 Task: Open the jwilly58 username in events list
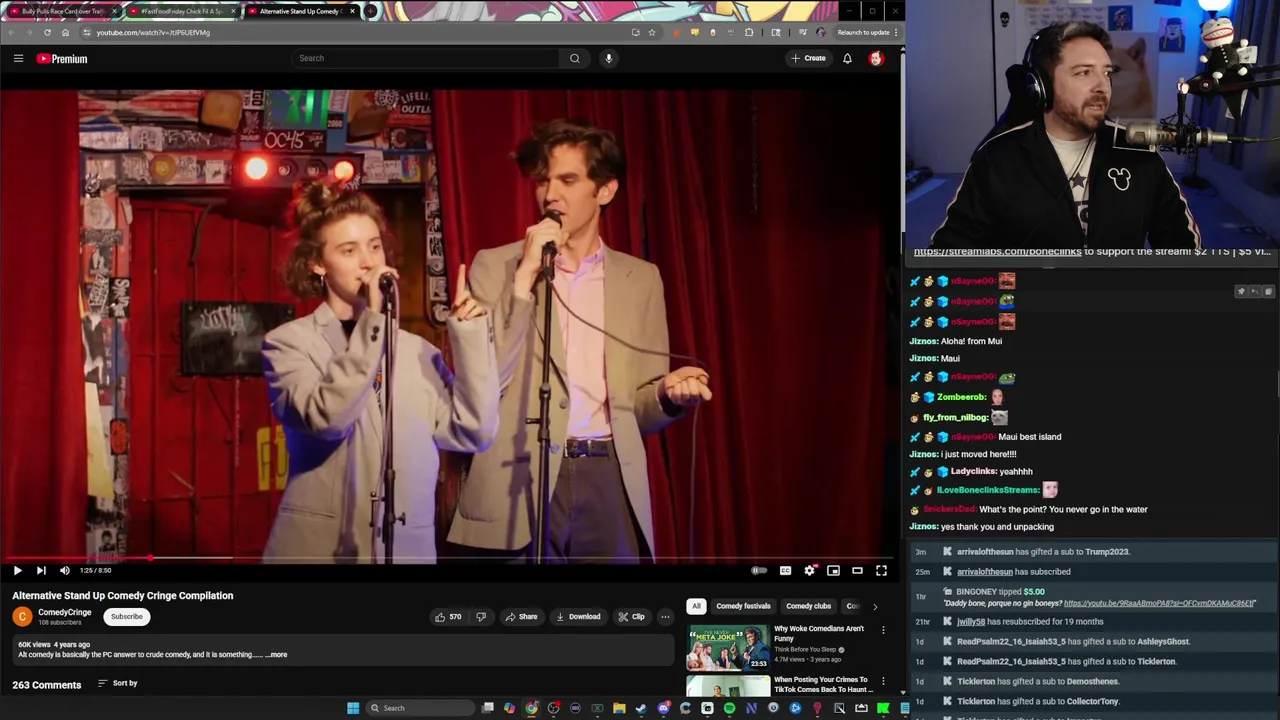tap(971, 622)
